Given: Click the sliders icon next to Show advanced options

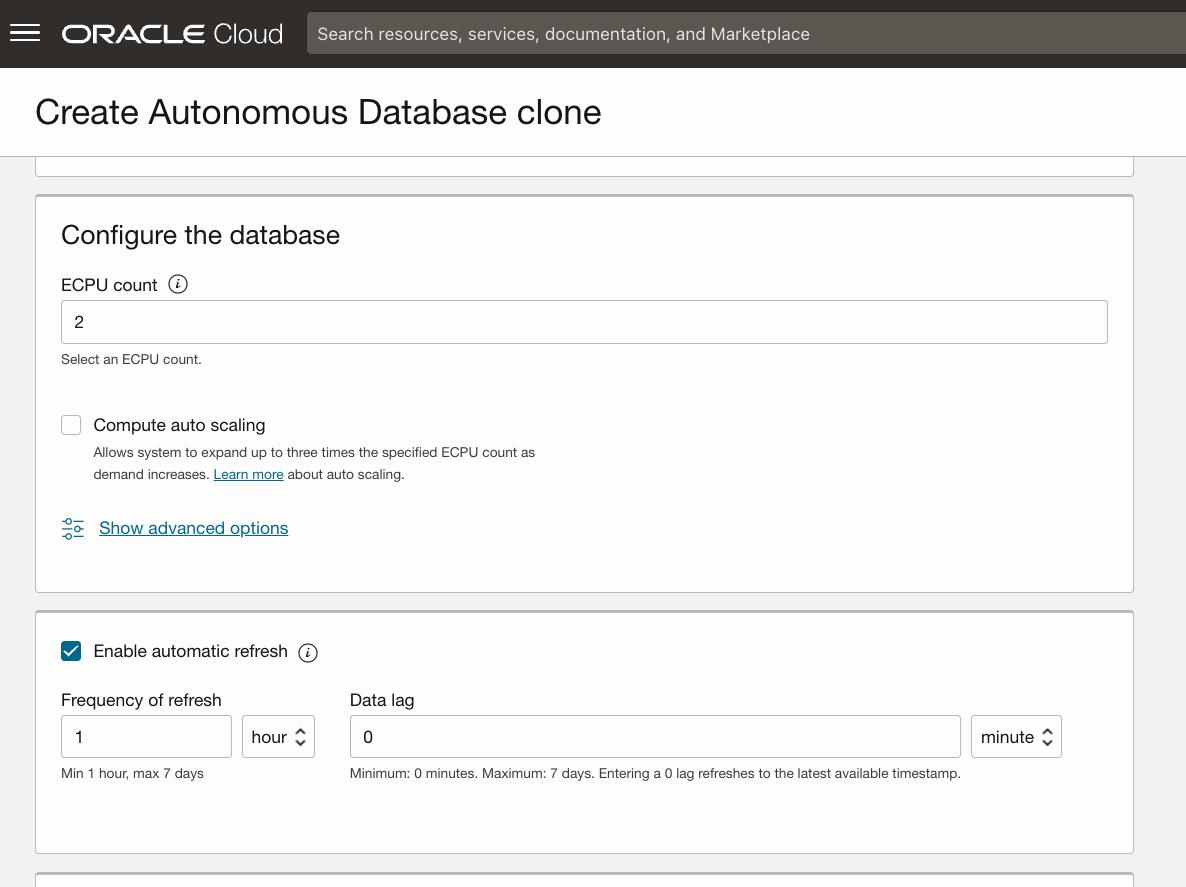Looking at the screenshot, I should 72,528.
